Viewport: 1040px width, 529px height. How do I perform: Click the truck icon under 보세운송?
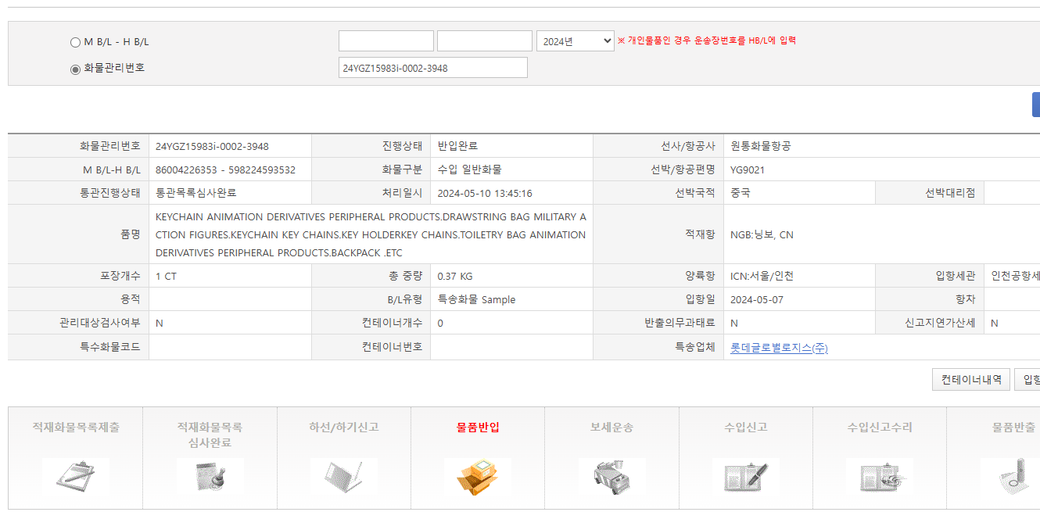611,477
